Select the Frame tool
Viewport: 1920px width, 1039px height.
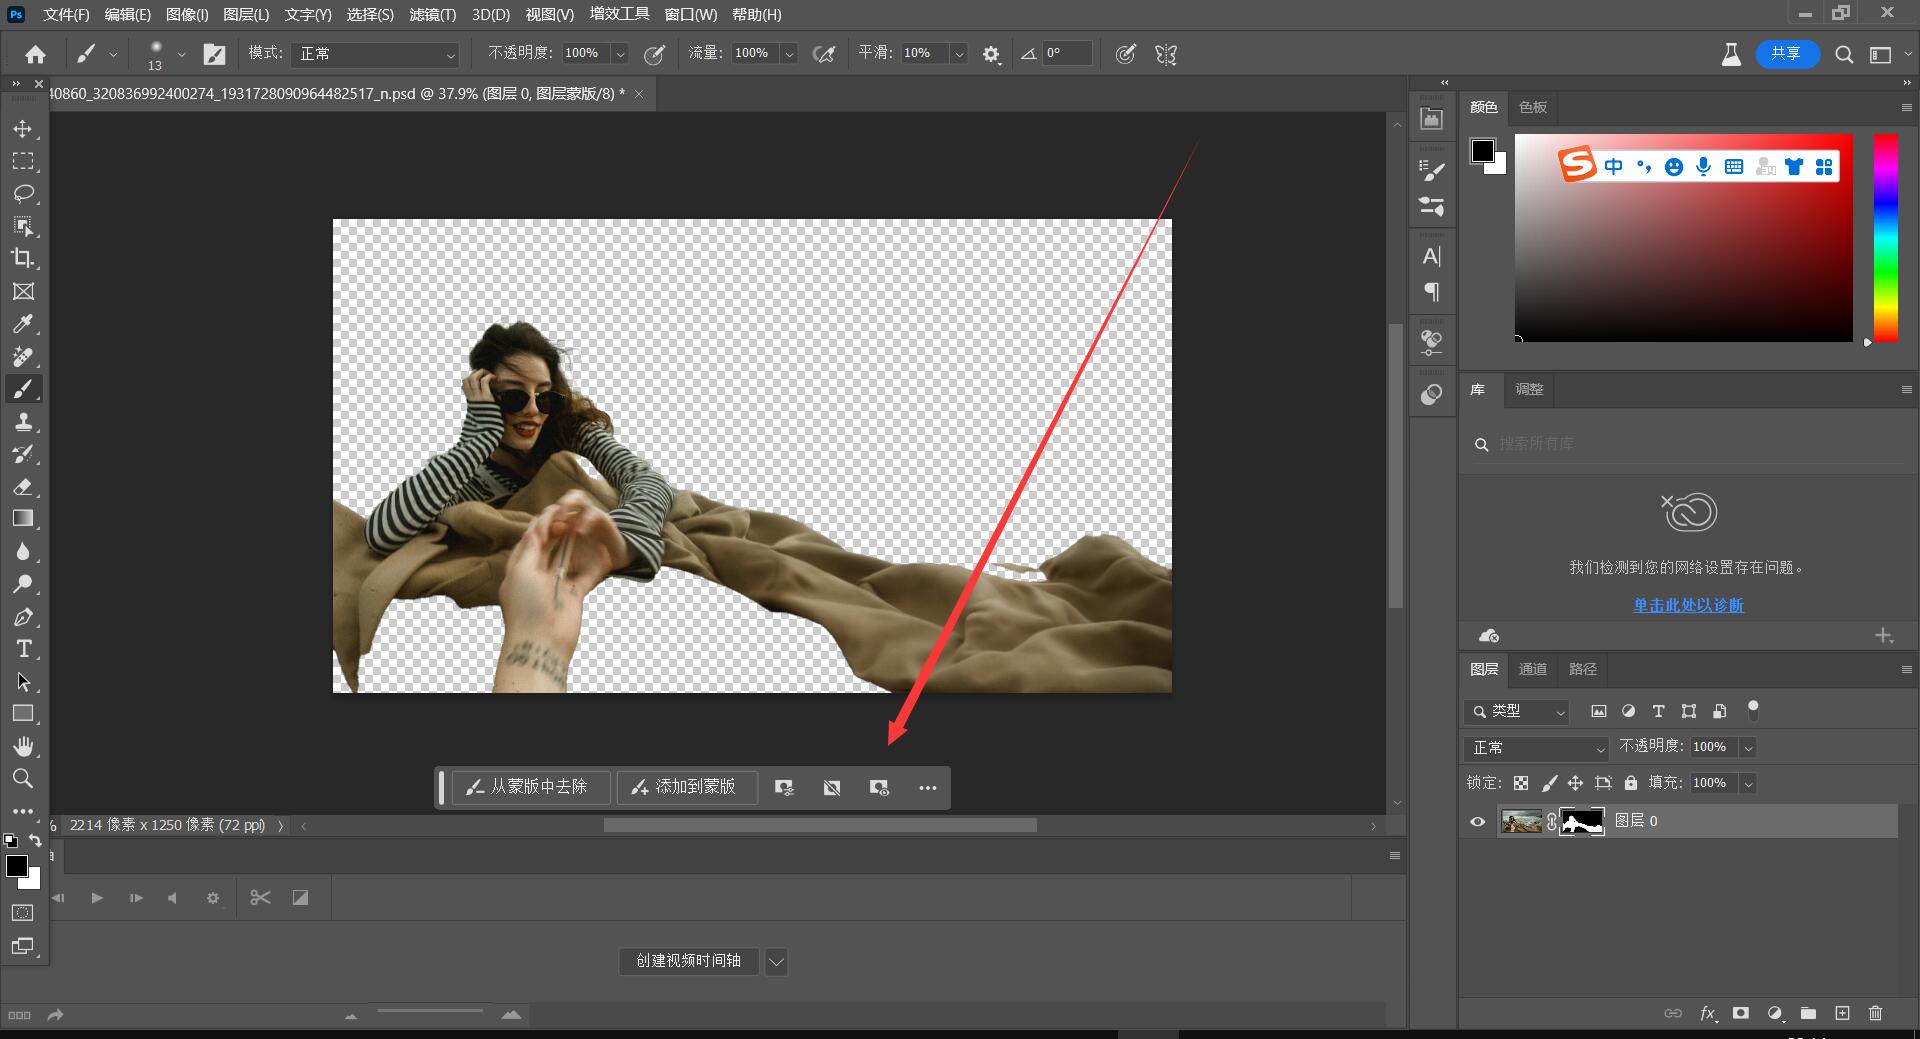(x=23, y=291)
